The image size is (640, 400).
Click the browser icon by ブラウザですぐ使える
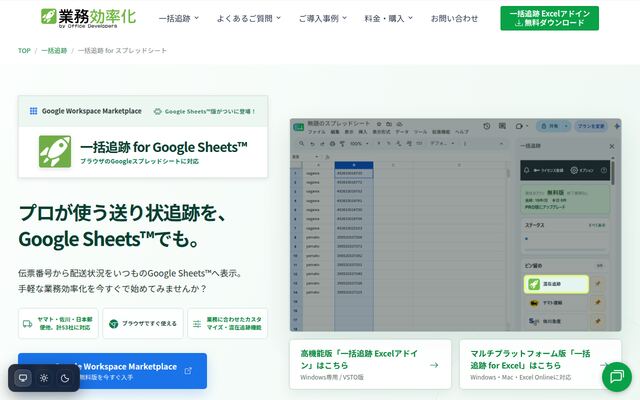click(x=113, y=324)
